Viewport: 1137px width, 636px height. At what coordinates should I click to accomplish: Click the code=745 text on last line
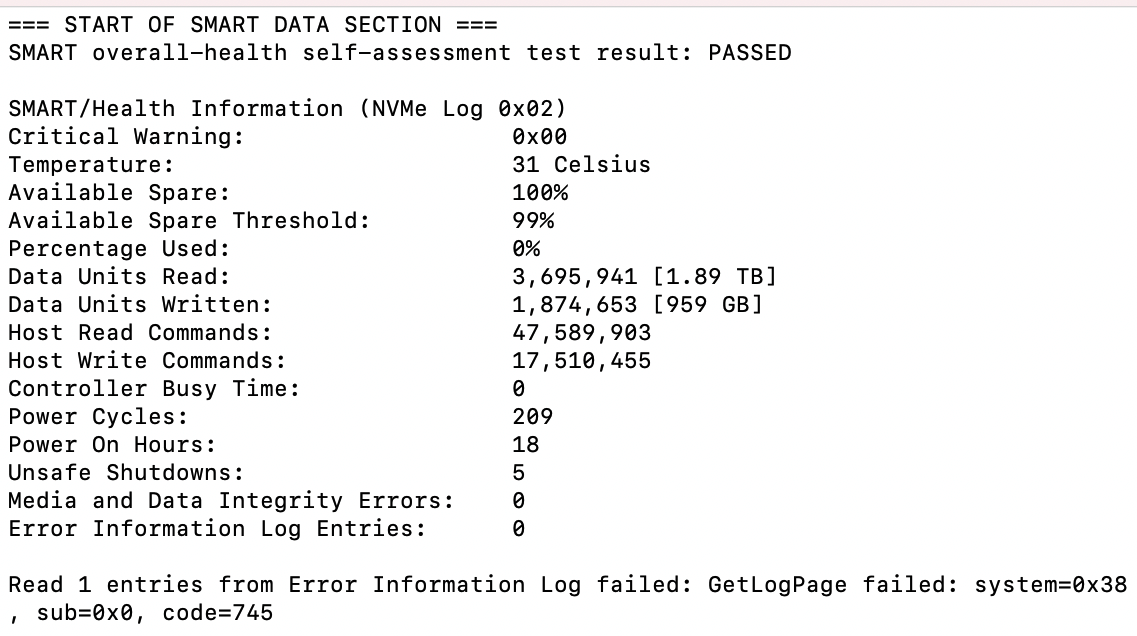tap(218, 613)
